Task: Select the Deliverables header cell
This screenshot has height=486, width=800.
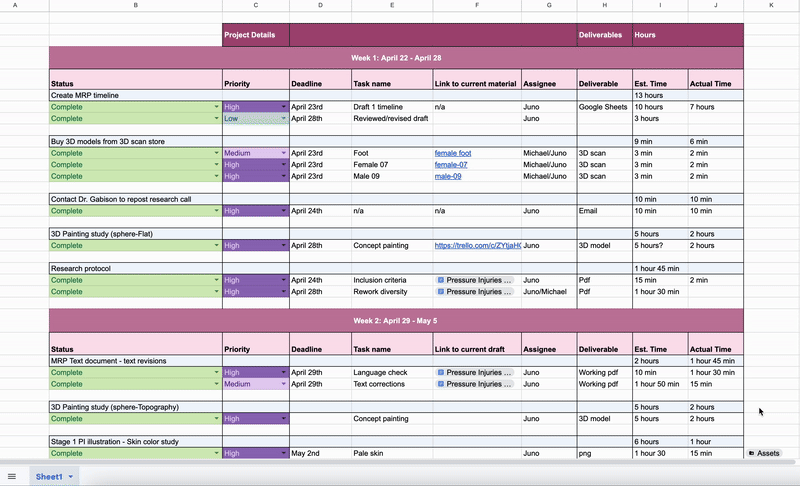Action: (605, 35)
